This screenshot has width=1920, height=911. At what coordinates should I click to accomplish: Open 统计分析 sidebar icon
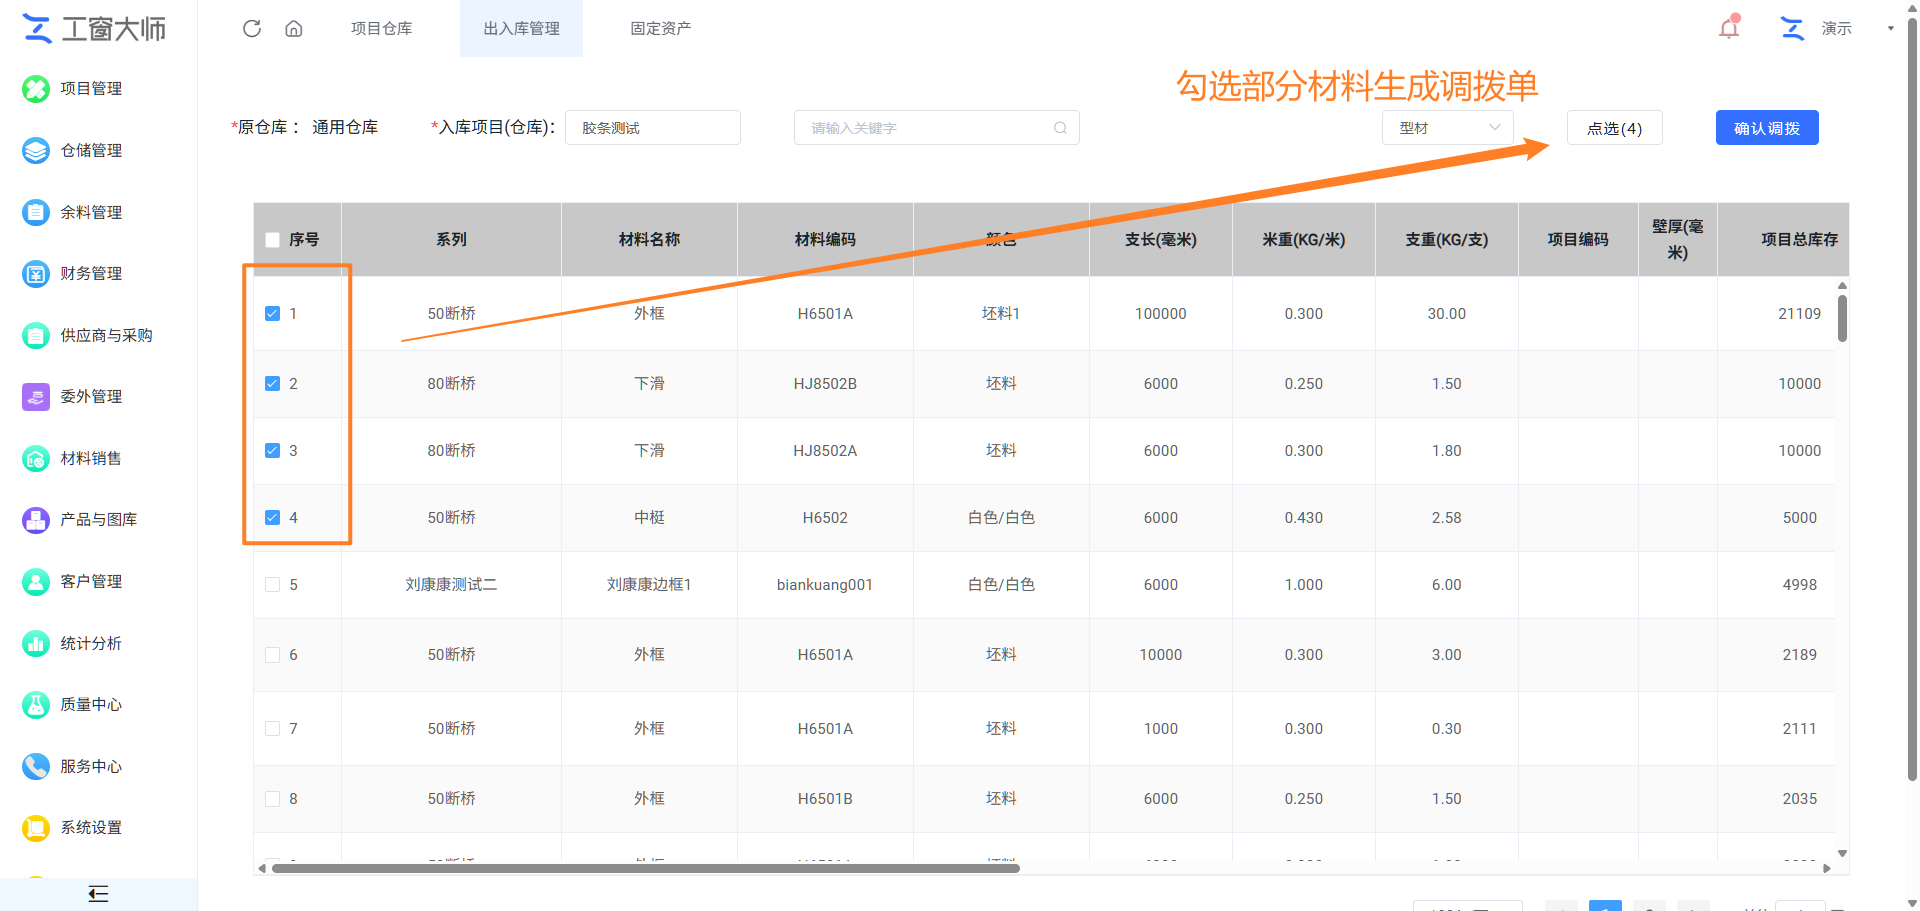(x=36, y=644)
